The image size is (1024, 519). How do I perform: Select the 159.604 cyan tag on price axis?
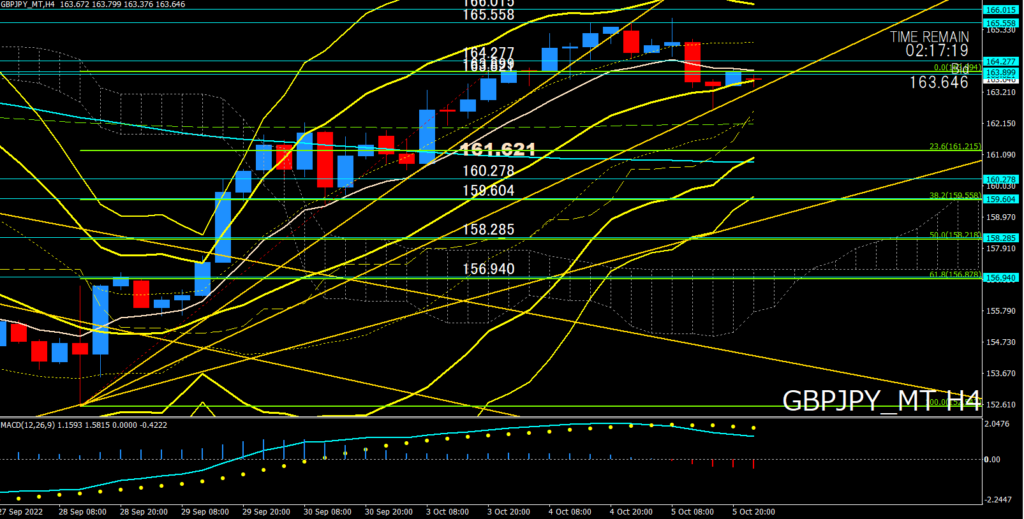click(1000, 200)
